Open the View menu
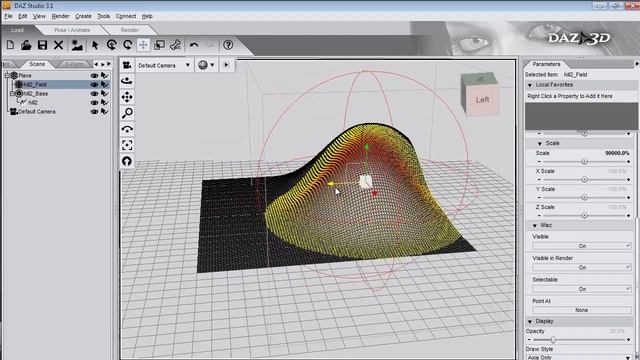Screen dimensions: 640x360 [x=39, y=16]
